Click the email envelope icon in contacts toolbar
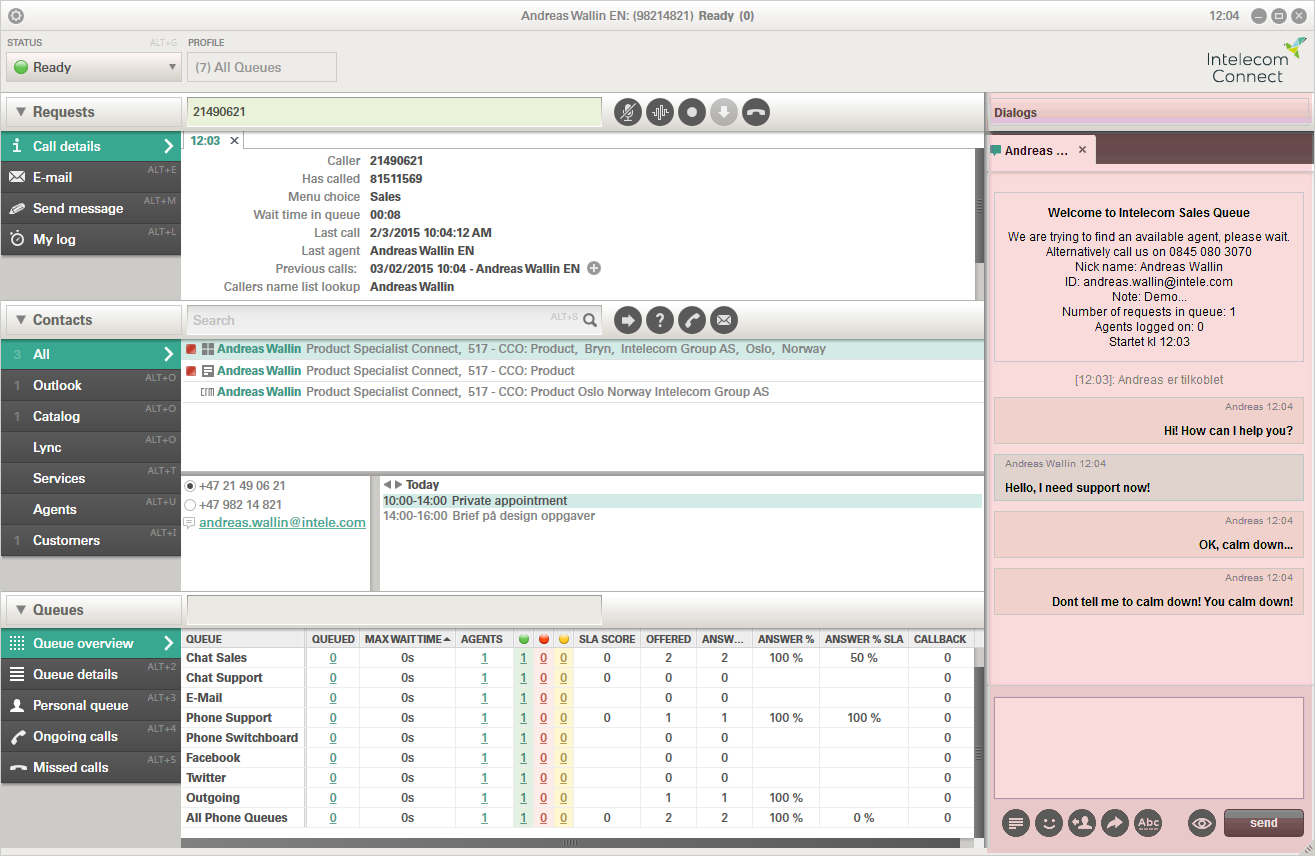Viewport: 1315px width, 856px height. pos(724,320)
